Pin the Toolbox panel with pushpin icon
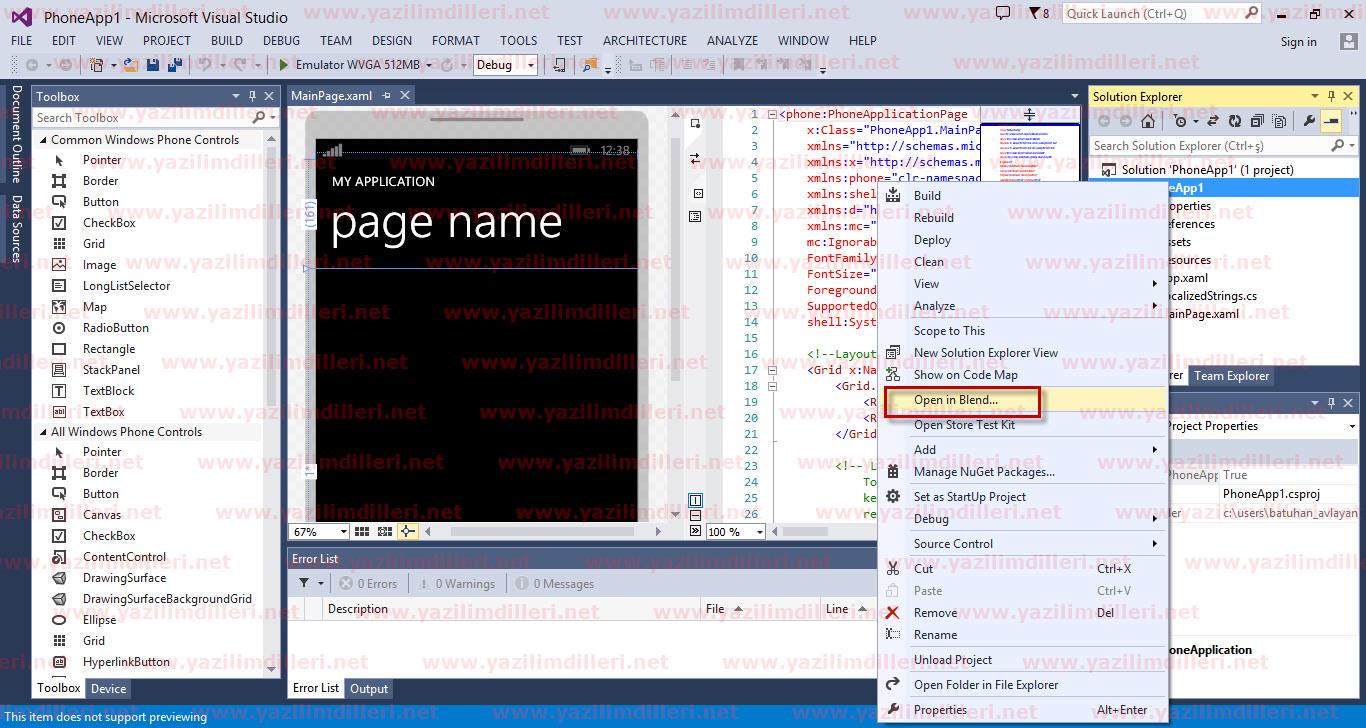 point(251,96)
